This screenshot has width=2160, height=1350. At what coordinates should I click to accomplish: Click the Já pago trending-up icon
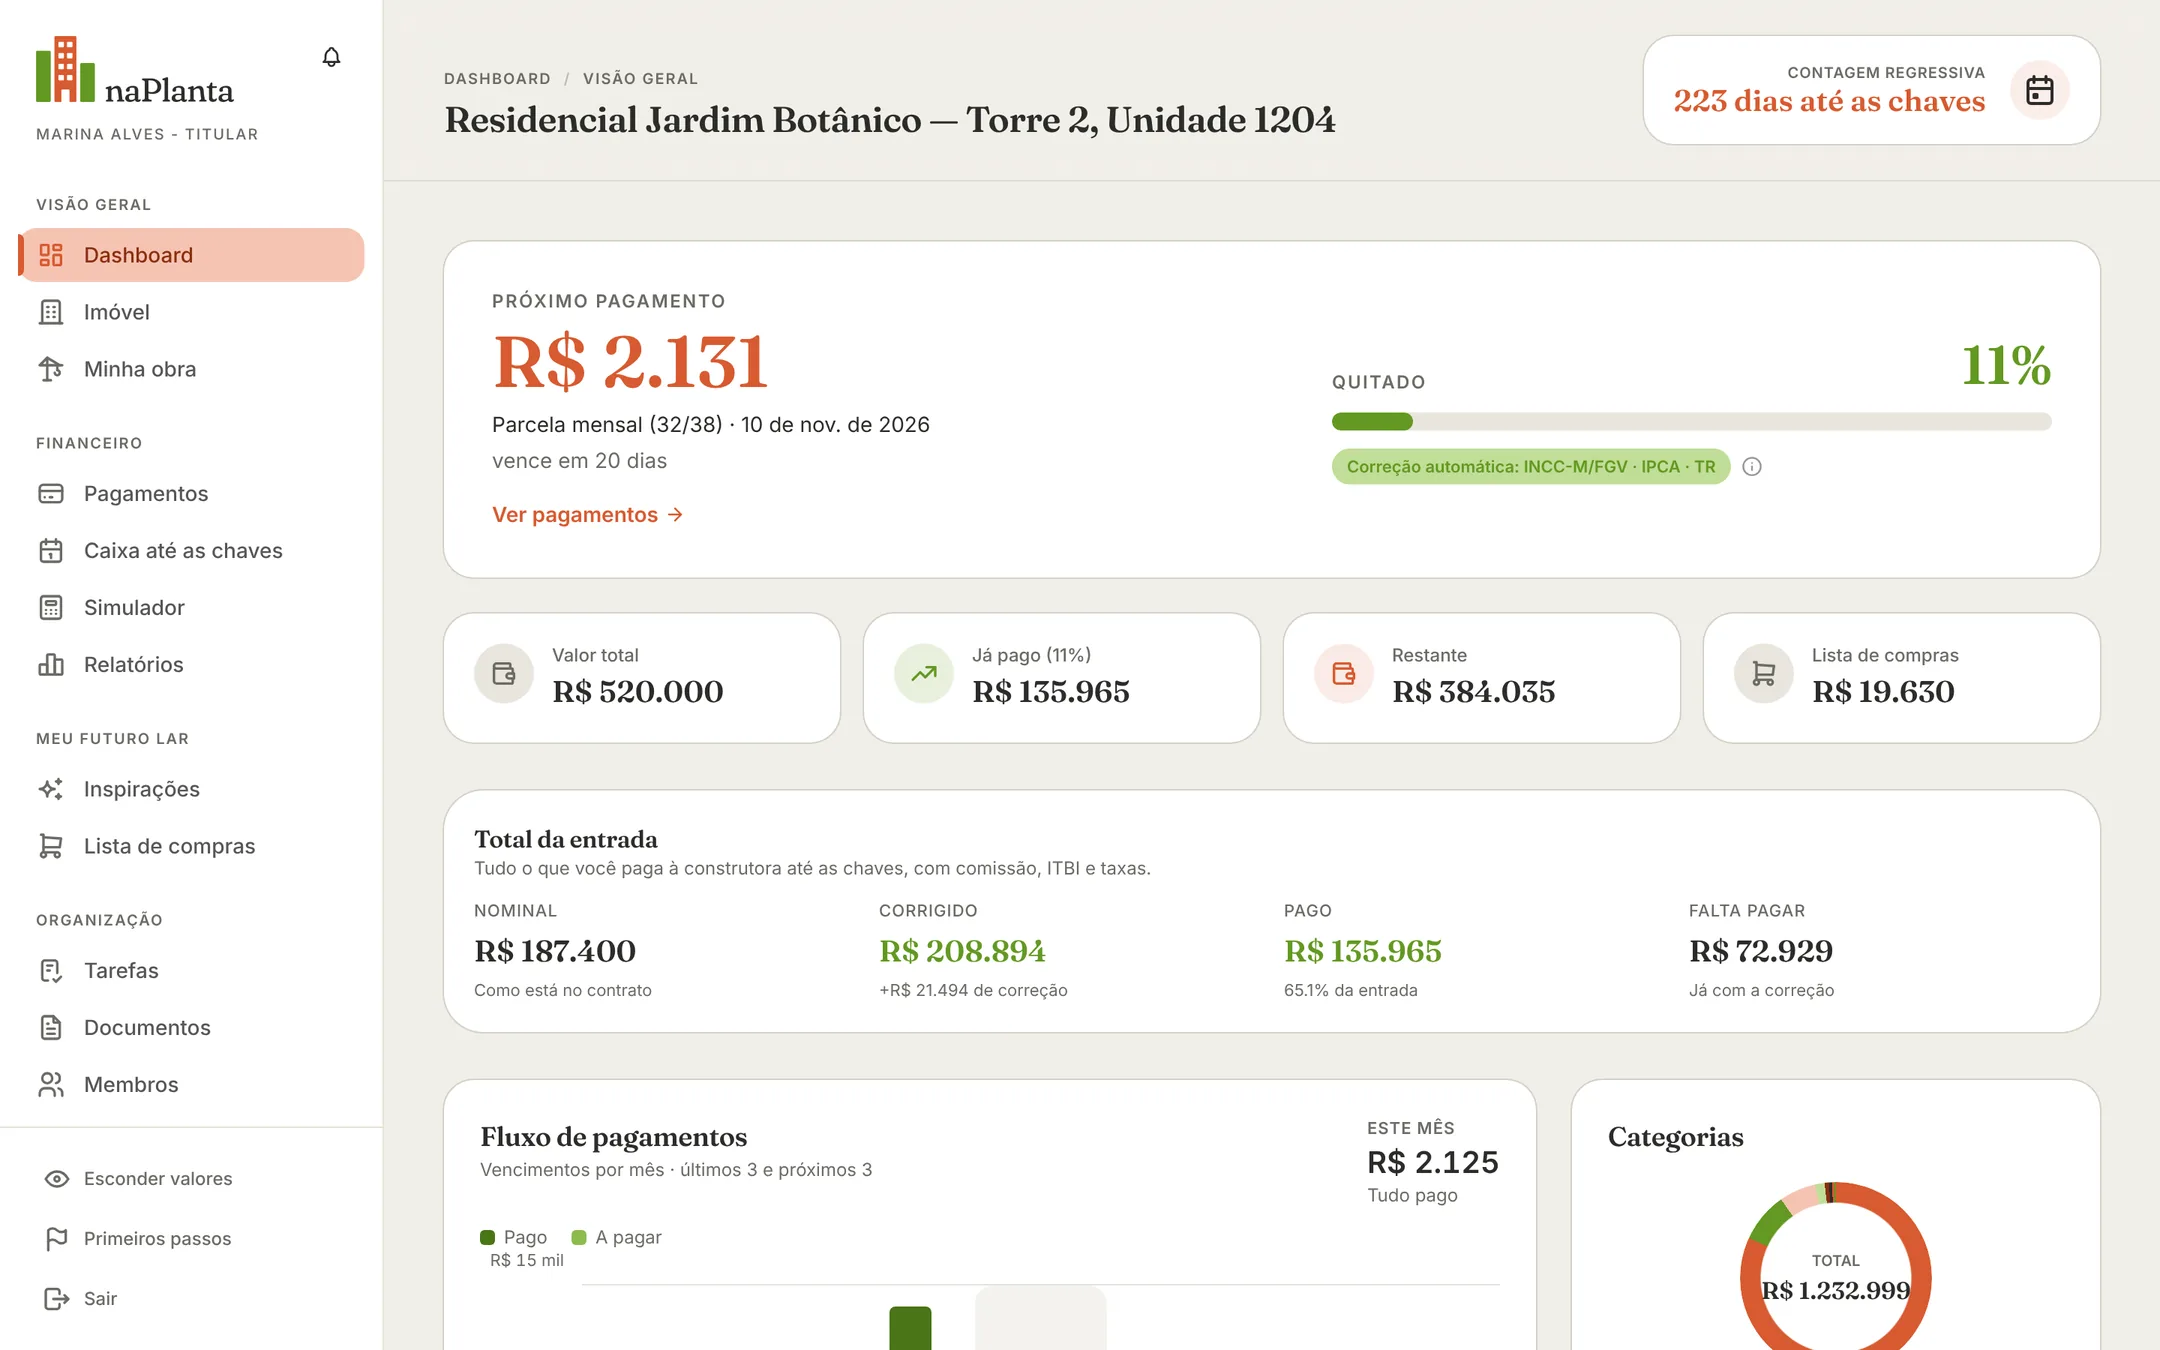(924, 674)
